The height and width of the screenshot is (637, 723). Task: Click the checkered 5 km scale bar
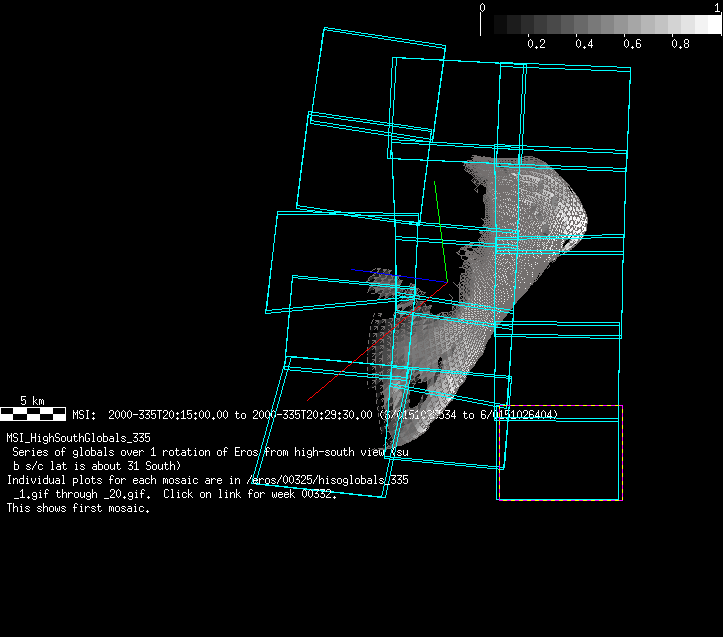pos(33,412)
